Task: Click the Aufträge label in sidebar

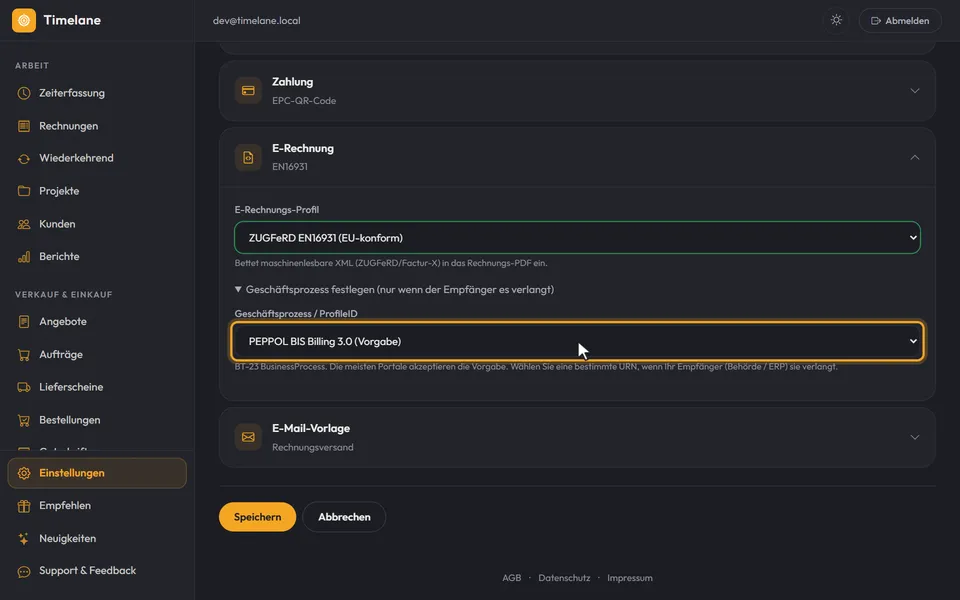Action: (x=61, y=354)
